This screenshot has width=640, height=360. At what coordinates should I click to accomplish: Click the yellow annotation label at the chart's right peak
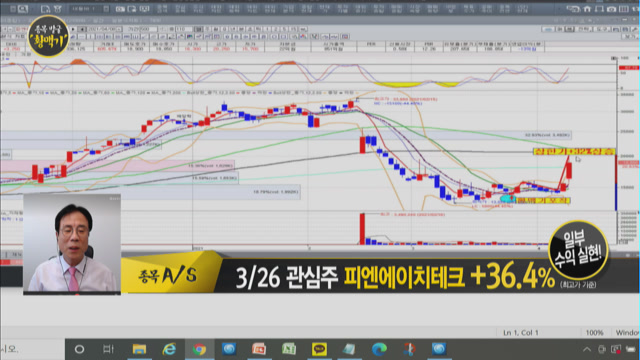click(x=573, y=151)
